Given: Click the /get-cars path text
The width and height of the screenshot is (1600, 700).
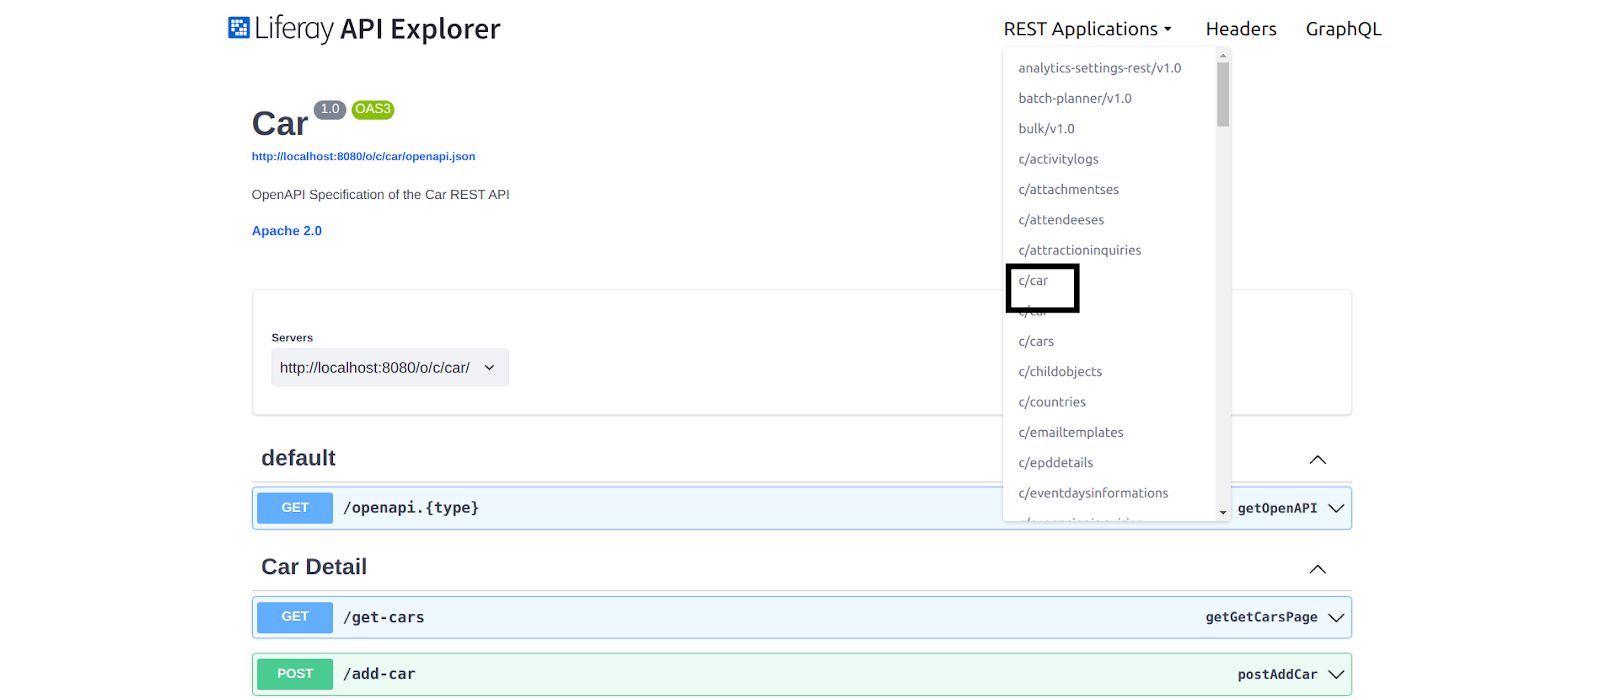Looking at the screenshot, I should [x=384, y=617].
